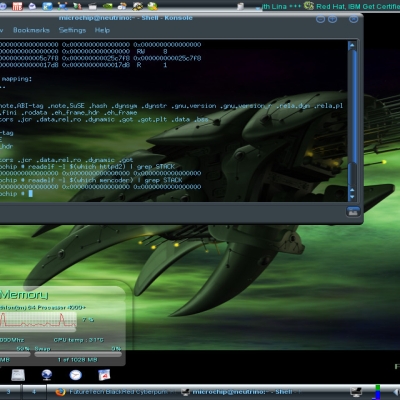Click the Konsole title 'microchip@neutrino:~ - Shell - Konsole'
Image resolution: width=400 pixels, height=400 pixels.
click(x=126, y=18)
